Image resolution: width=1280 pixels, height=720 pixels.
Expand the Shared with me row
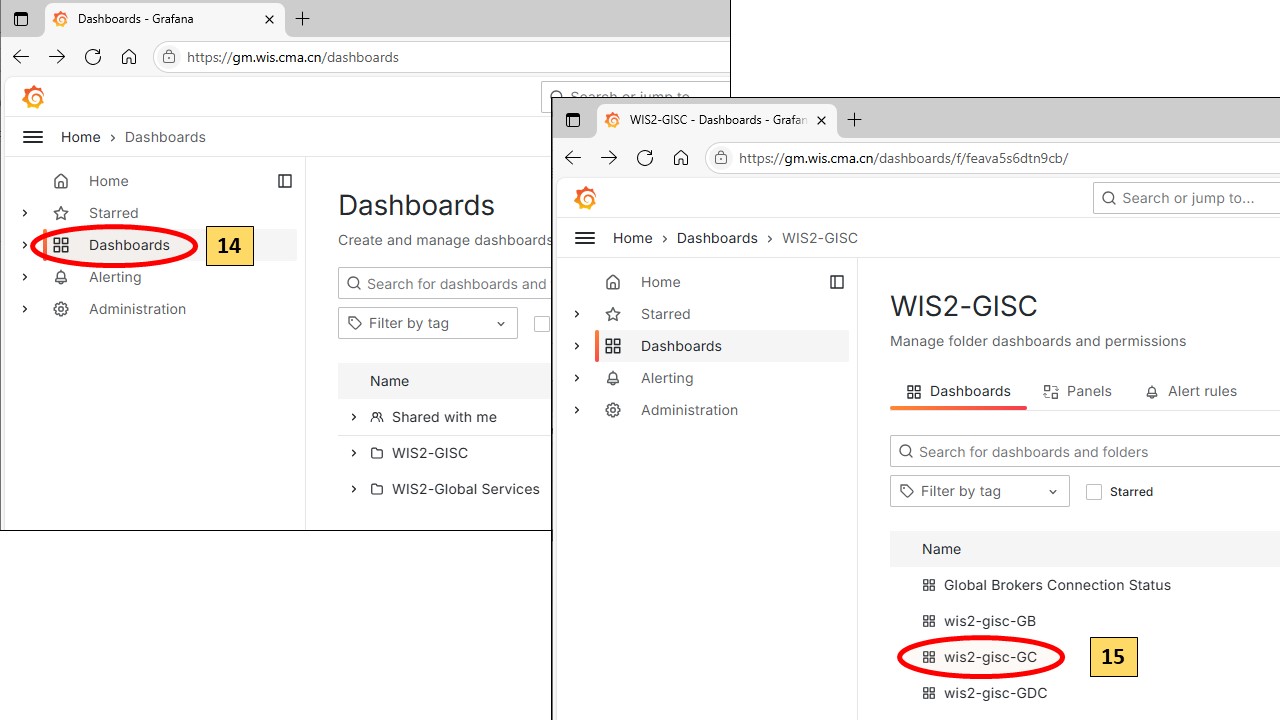[354, 417]
